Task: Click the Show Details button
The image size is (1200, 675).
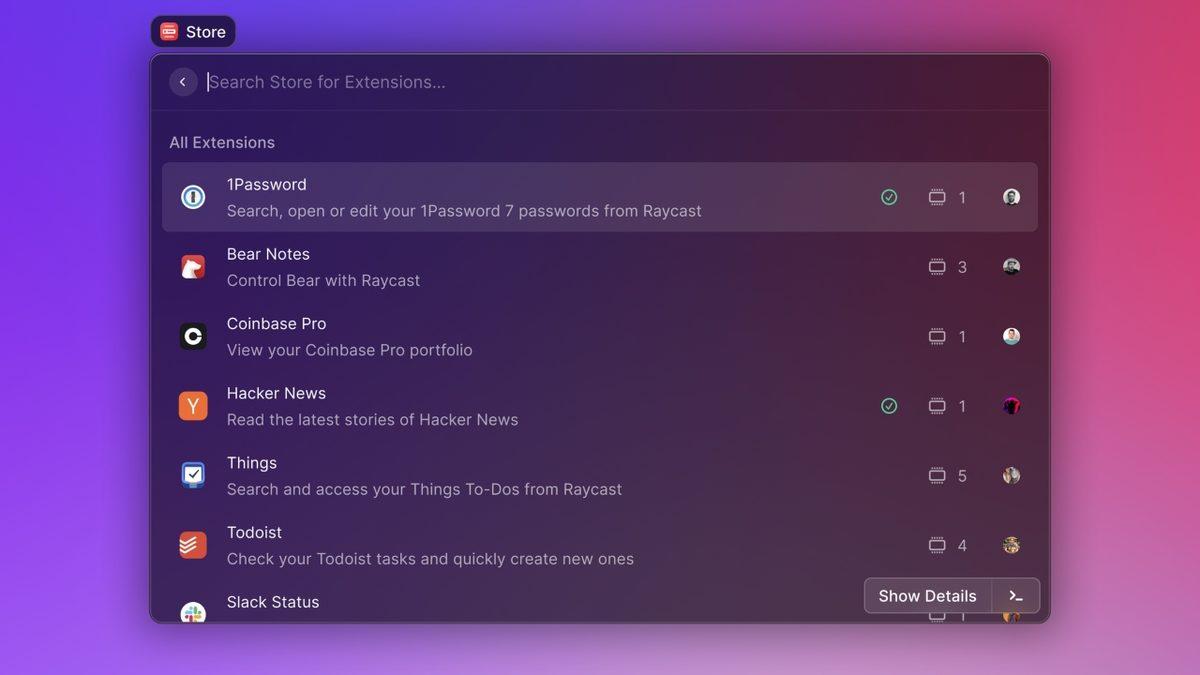Action: pyautogui.click(x=926, y=595)
